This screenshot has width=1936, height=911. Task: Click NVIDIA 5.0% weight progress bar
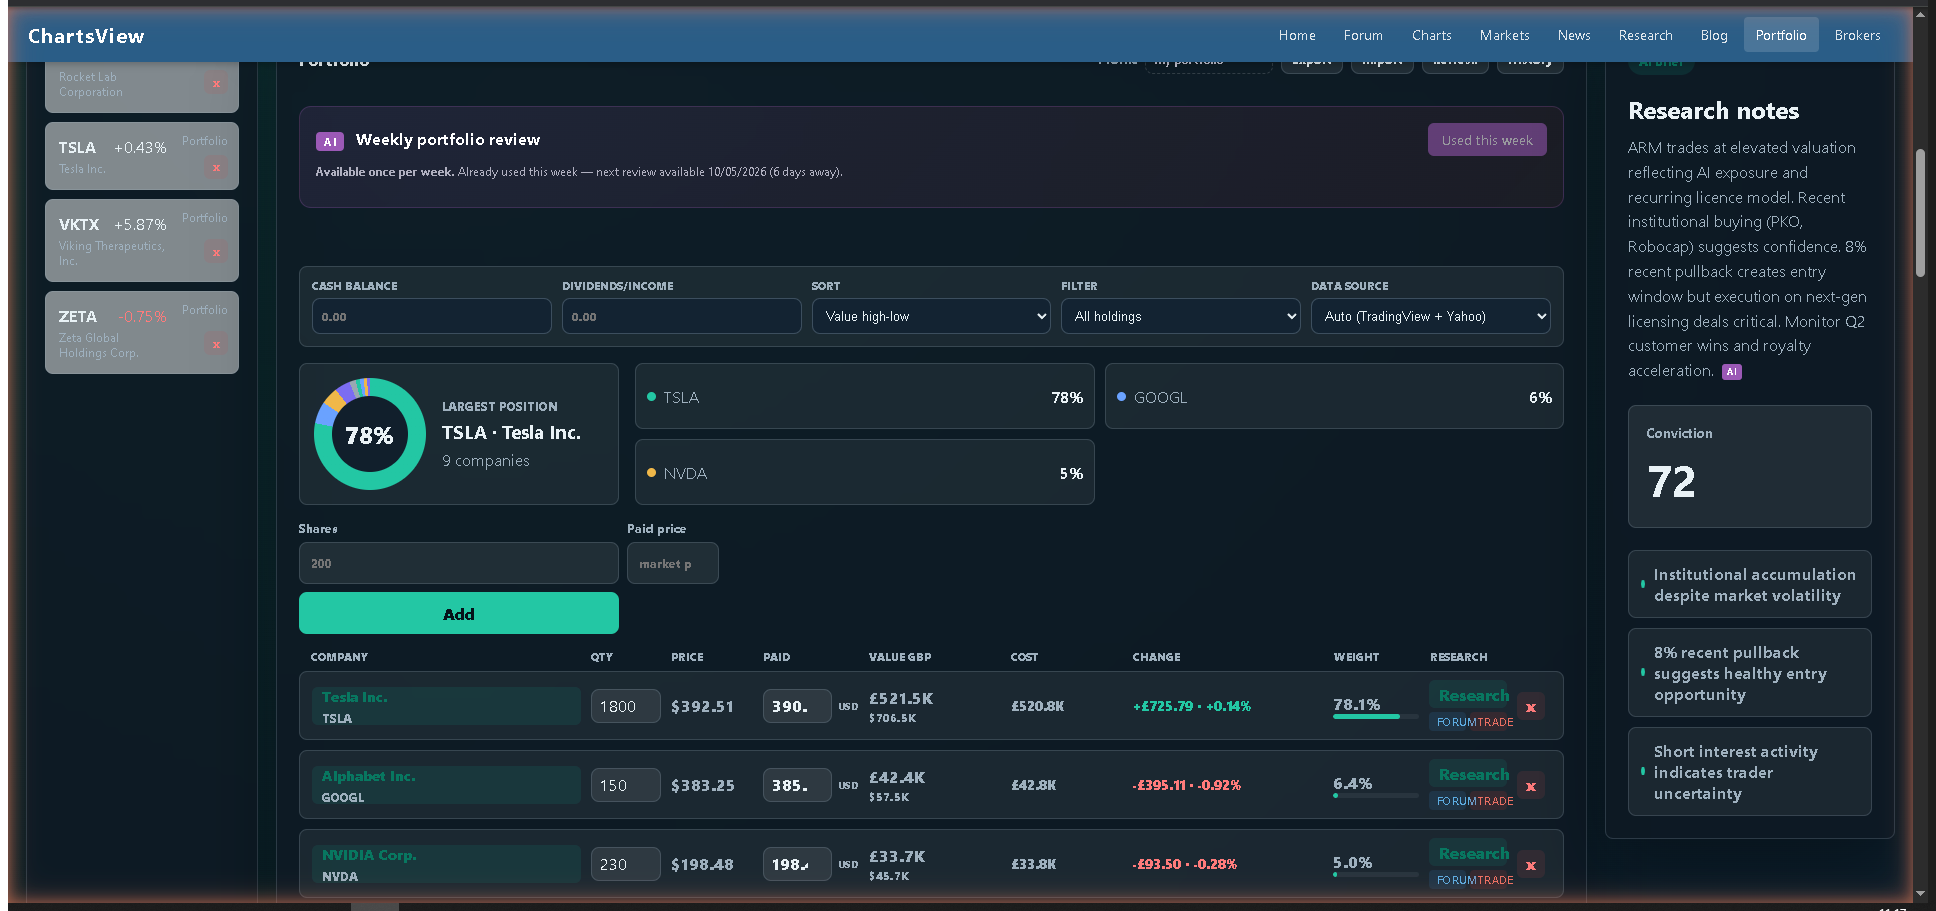1376,875
